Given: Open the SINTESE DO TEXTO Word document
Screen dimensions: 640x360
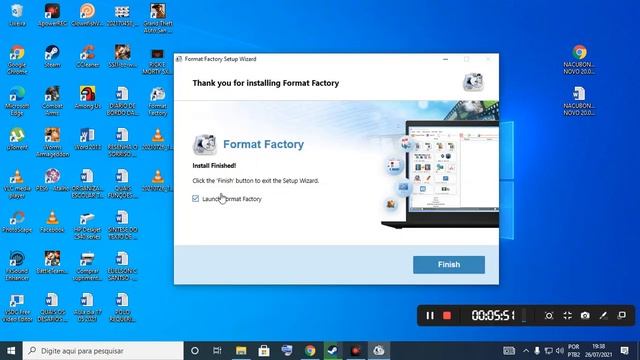Looking at the screenshot, I should tap(122, 225).
